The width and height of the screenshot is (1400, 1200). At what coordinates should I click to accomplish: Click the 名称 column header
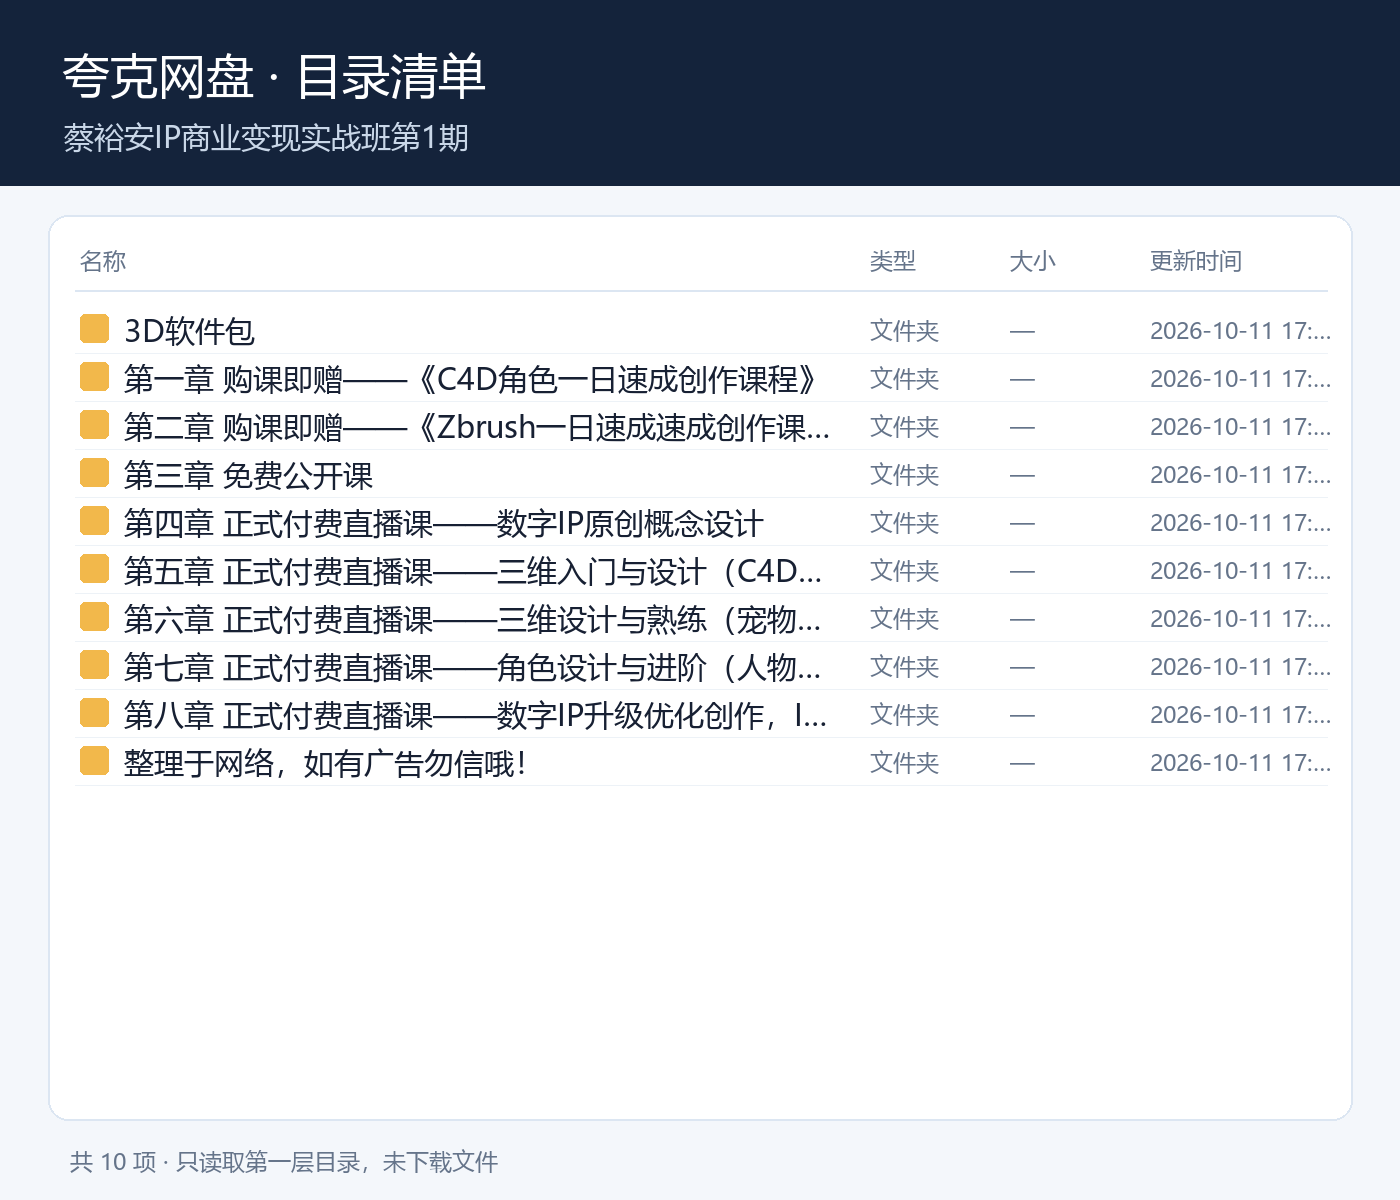(103, 261)
